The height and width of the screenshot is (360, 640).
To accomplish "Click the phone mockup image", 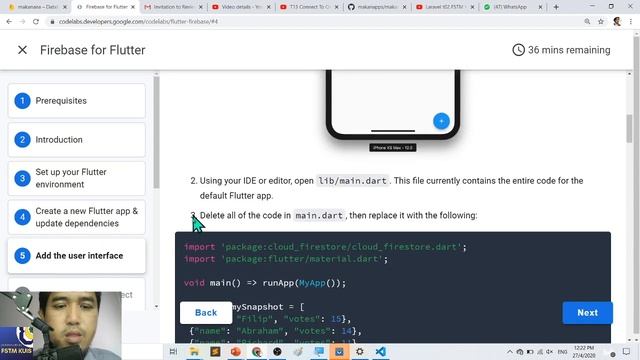I will click(x=393, y=105).
